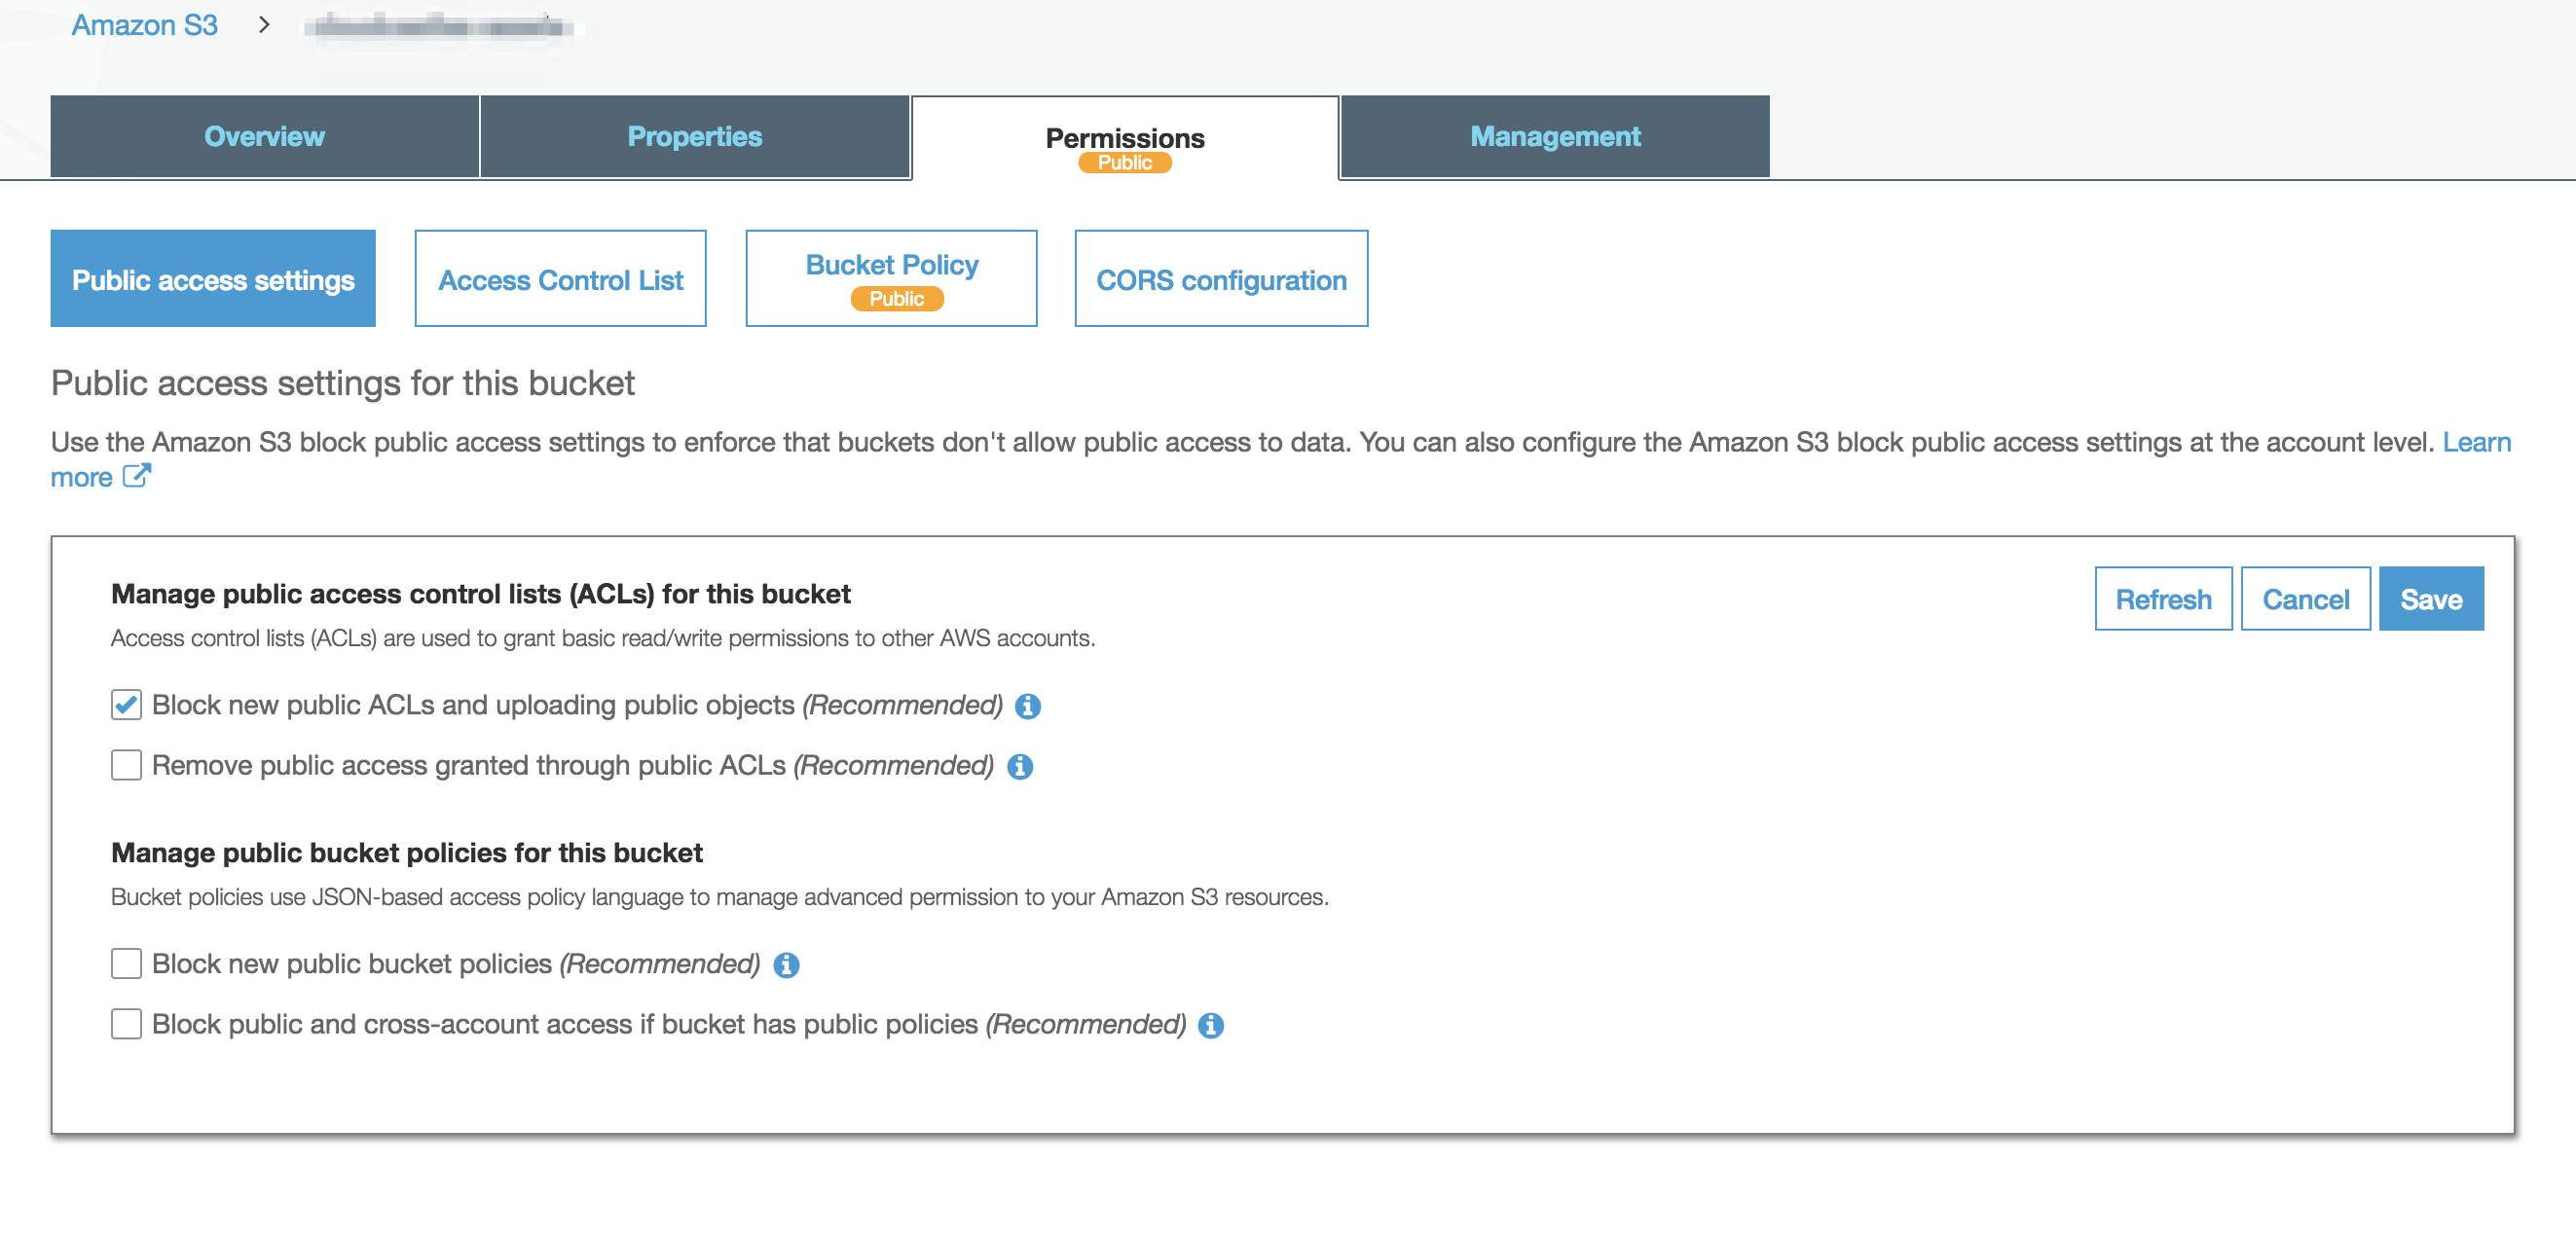Image resolution: width=2576 pixels, height=1236 pixels.
Task: Enable Block public and cross-account access setting
Action: 125,1024
